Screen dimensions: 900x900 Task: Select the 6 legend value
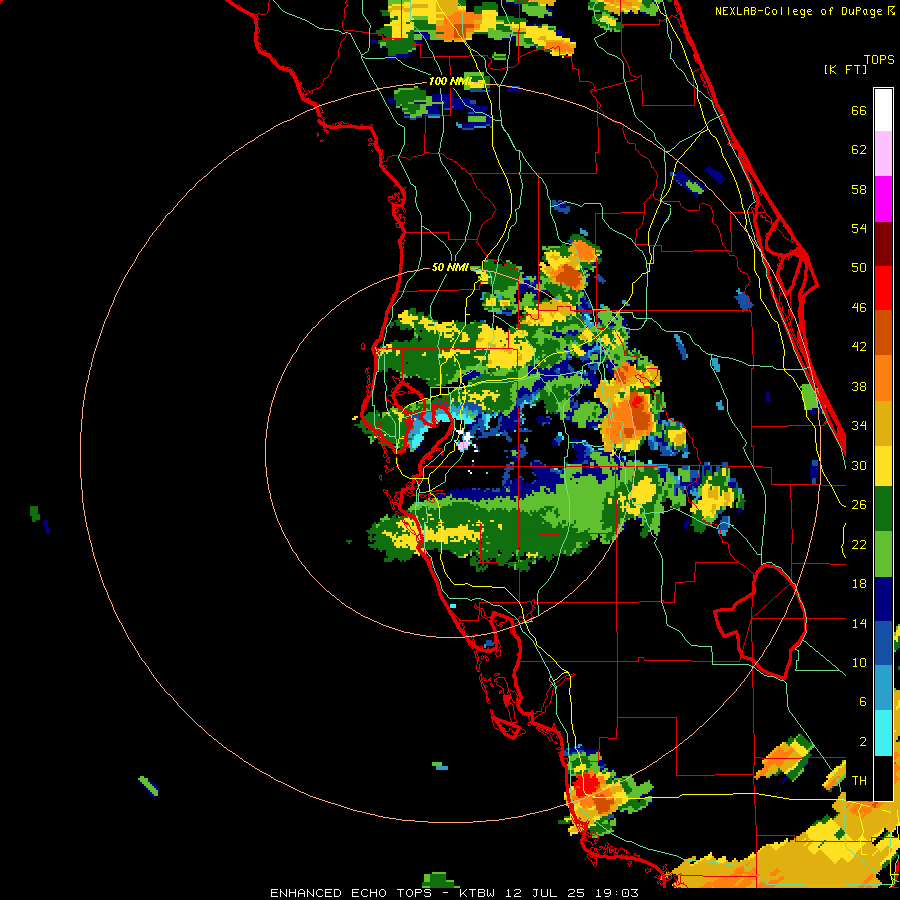click(862, 702)
